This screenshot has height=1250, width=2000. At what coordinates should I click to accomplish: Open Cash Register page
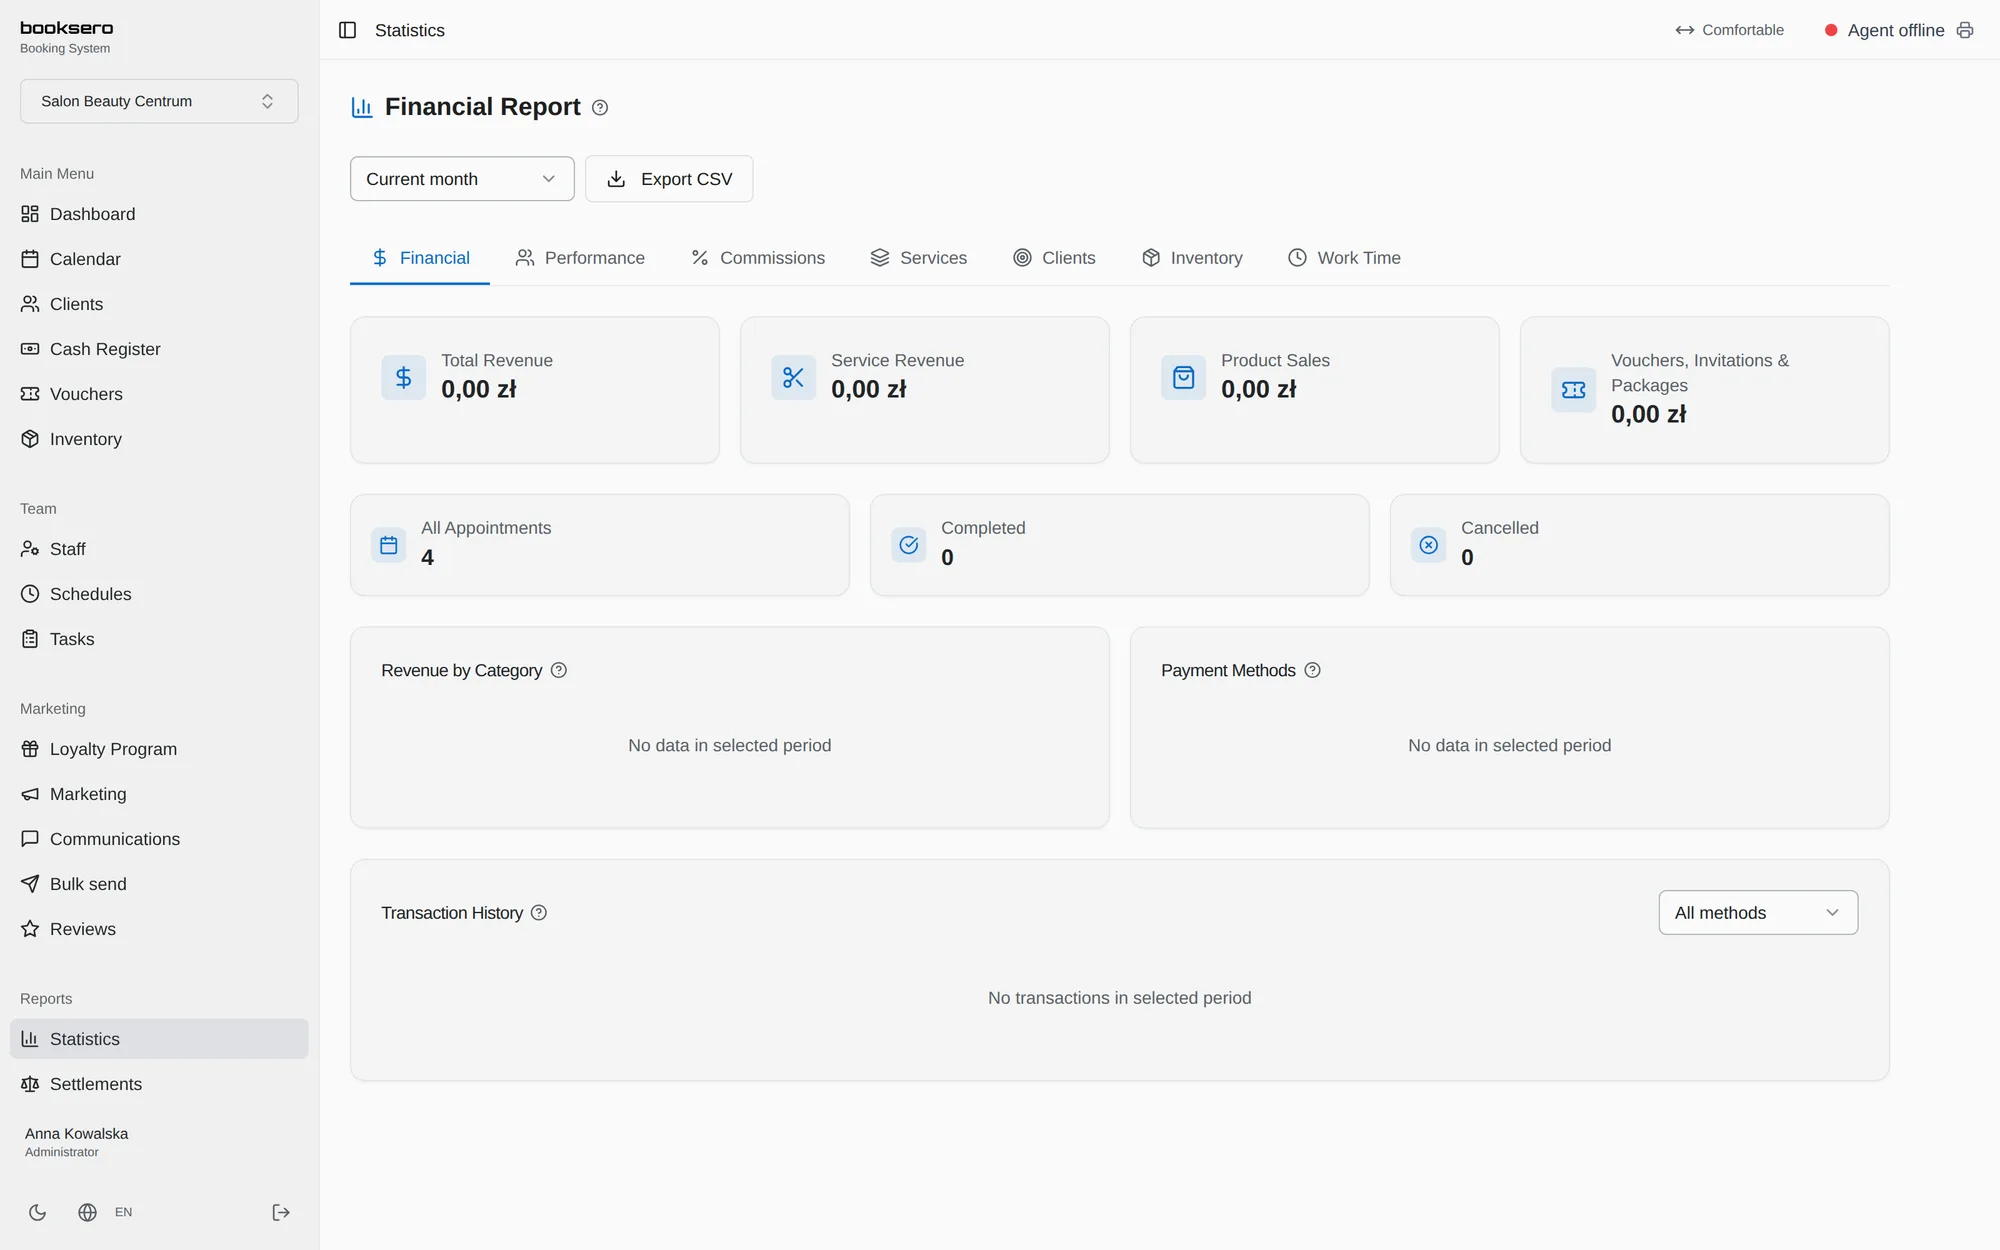159,349
